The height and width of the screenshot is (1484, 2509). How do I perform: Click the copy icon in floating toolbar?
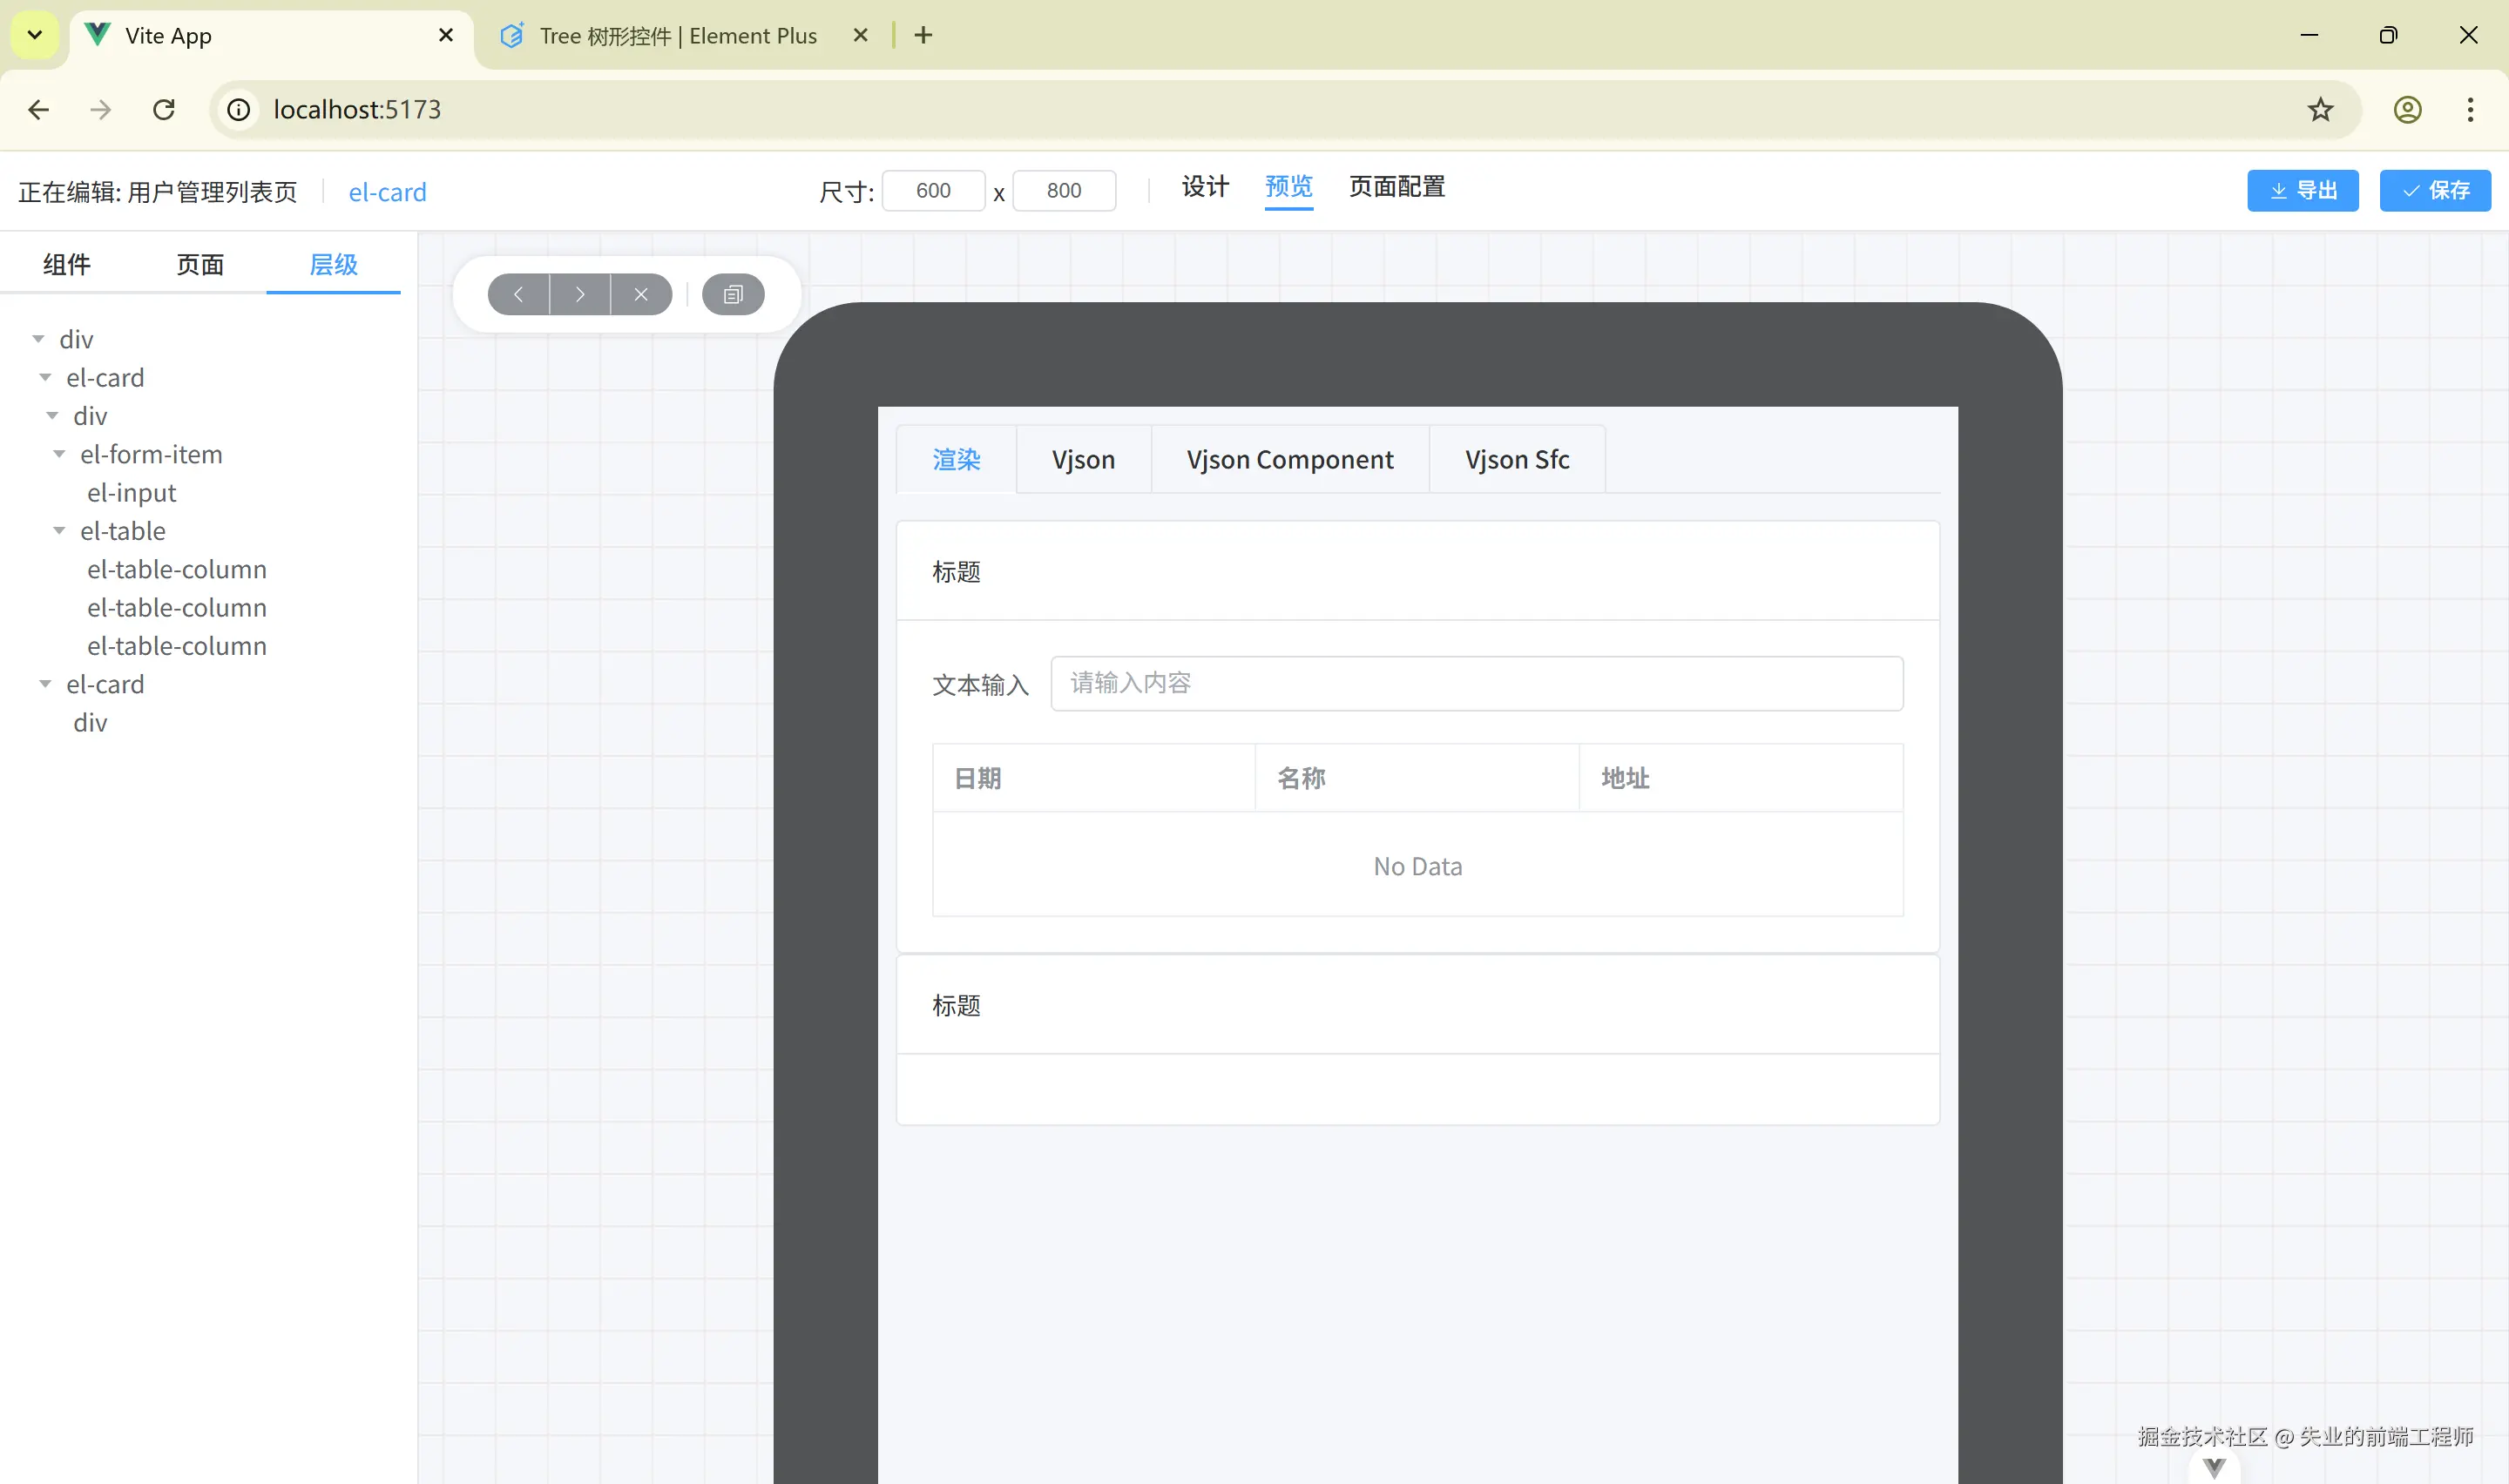coord(733,294)
